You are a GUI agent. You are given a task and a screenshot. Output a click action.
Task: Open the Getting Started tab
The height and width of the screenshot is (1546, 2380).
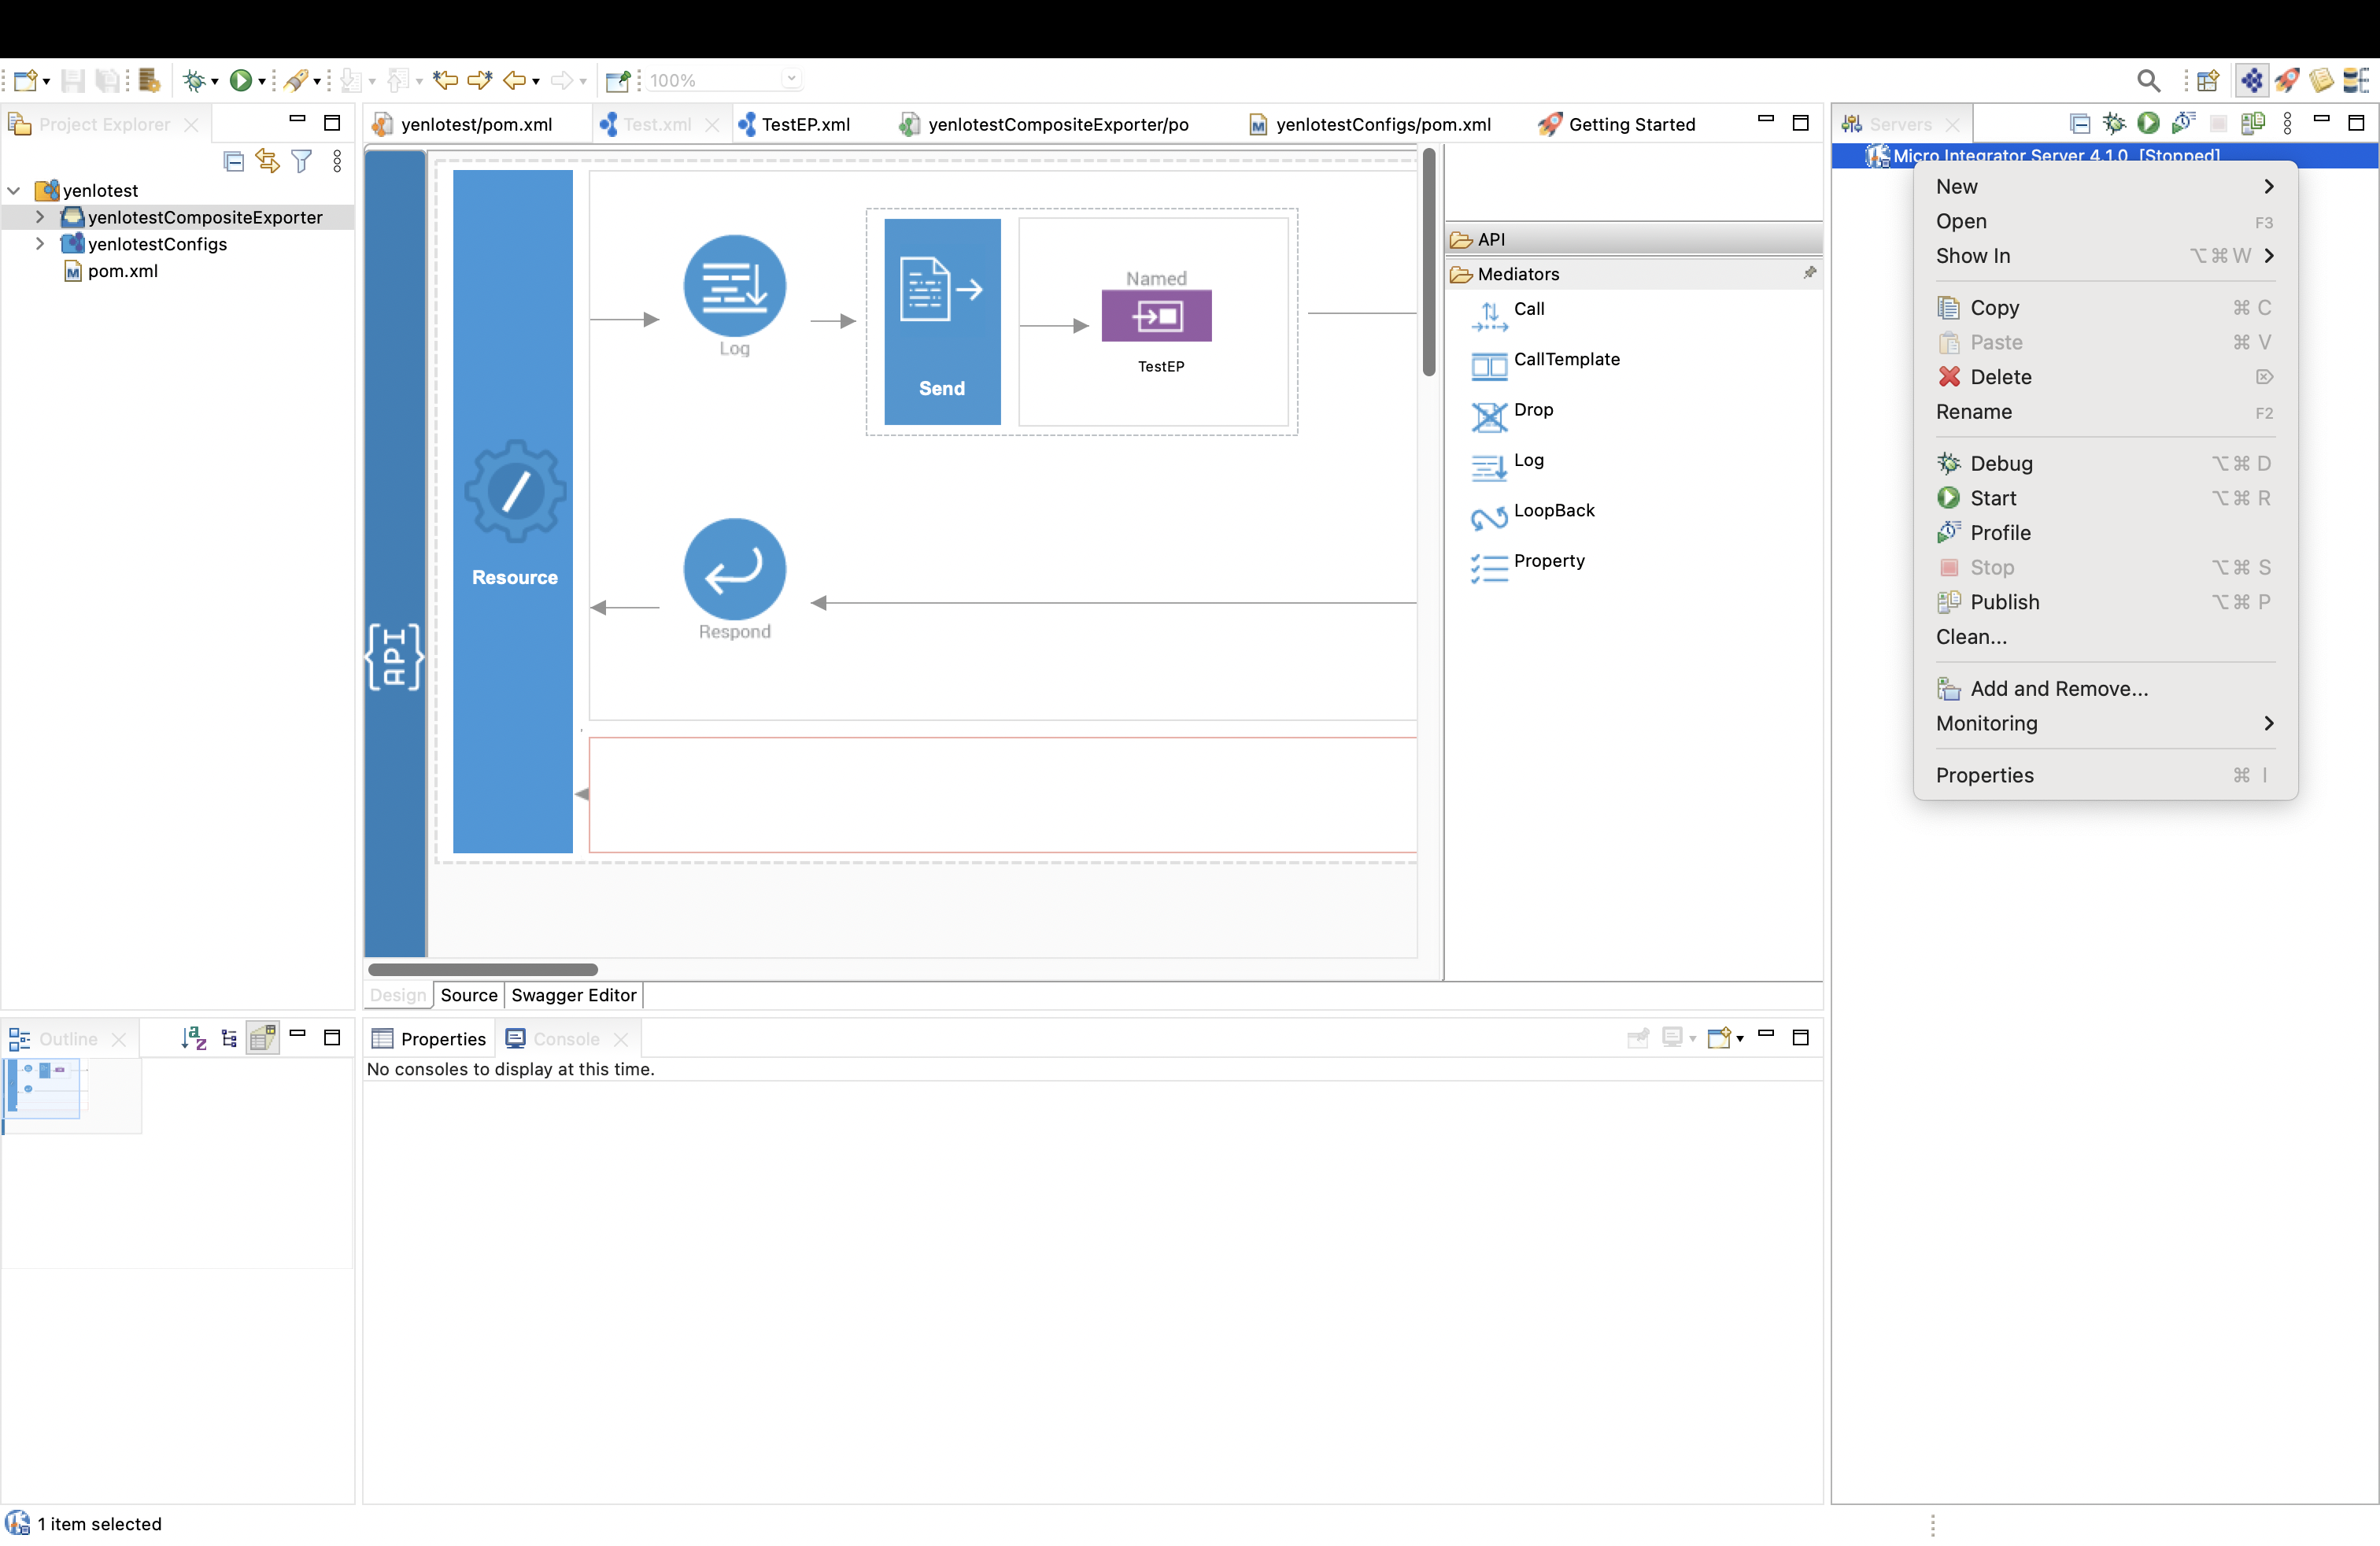tap(1617, 124)
